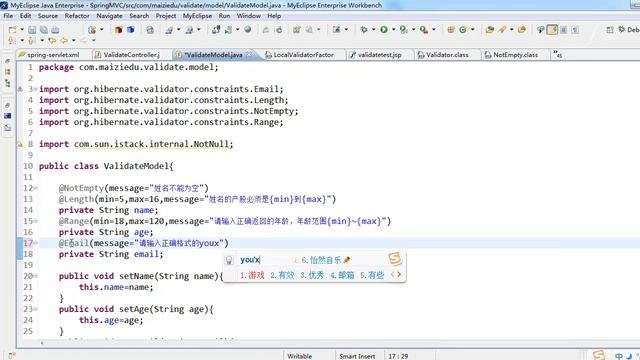Click the Back navigation arrow icon
Screen dimensions: 640x360
pos(64,40)
